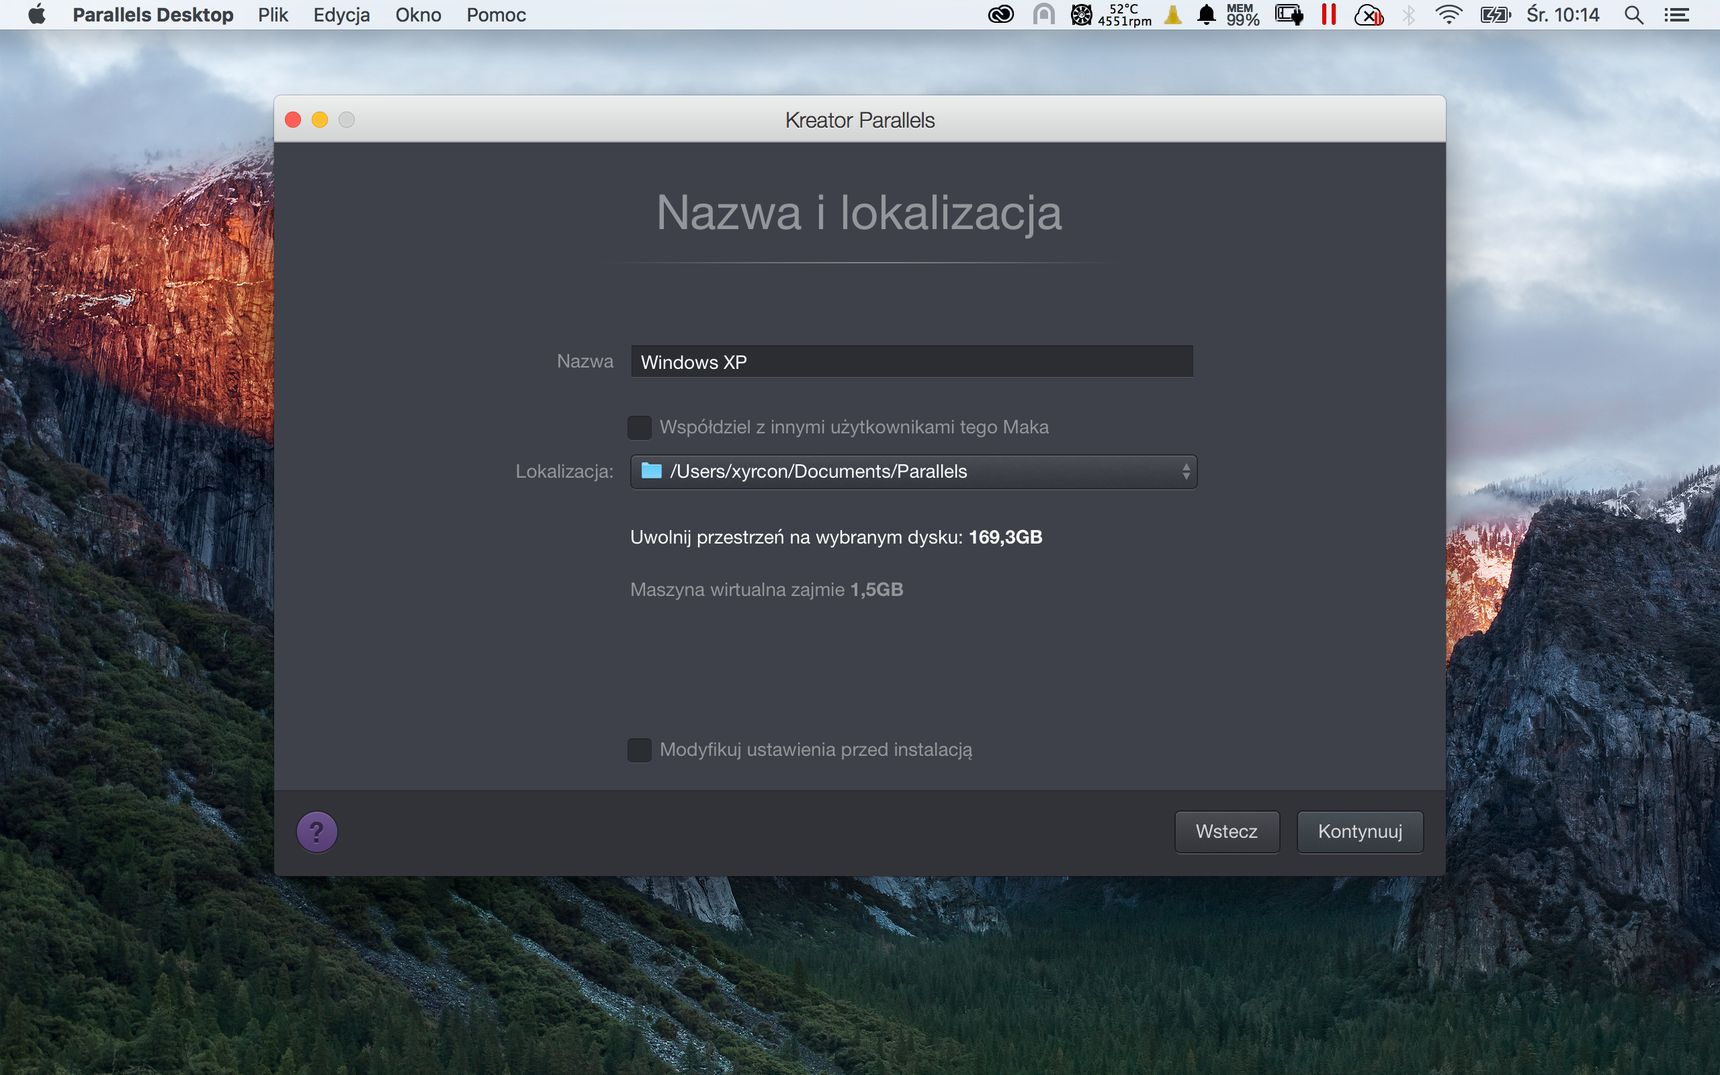Click the Kontynuuj button
1720x1075 pixels.
[1360, 831]
